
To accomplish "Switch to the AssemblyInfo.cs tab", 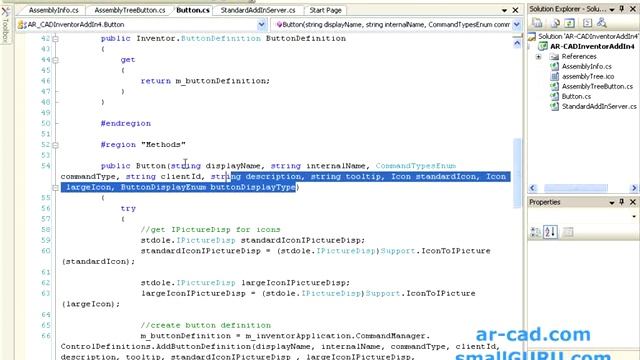I will click(53, 10).
